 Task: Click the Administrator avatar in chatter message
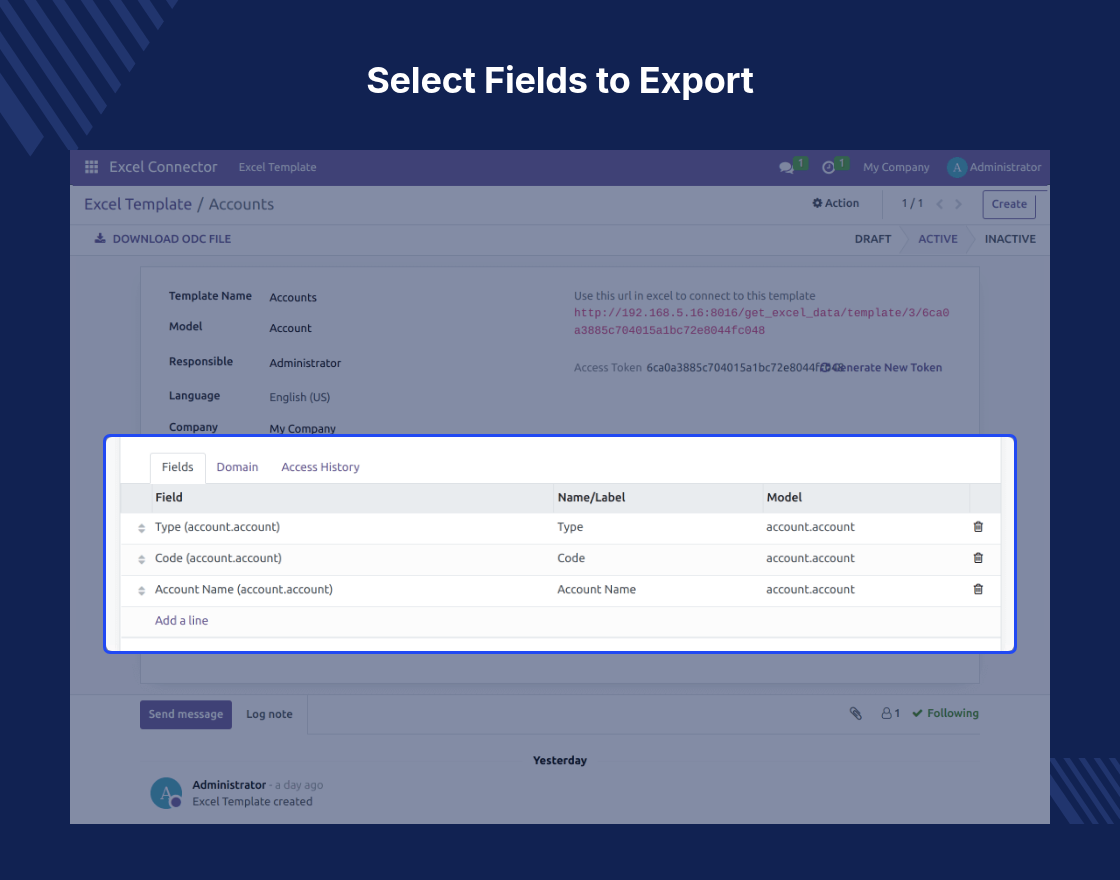click(x=166, y=794)
